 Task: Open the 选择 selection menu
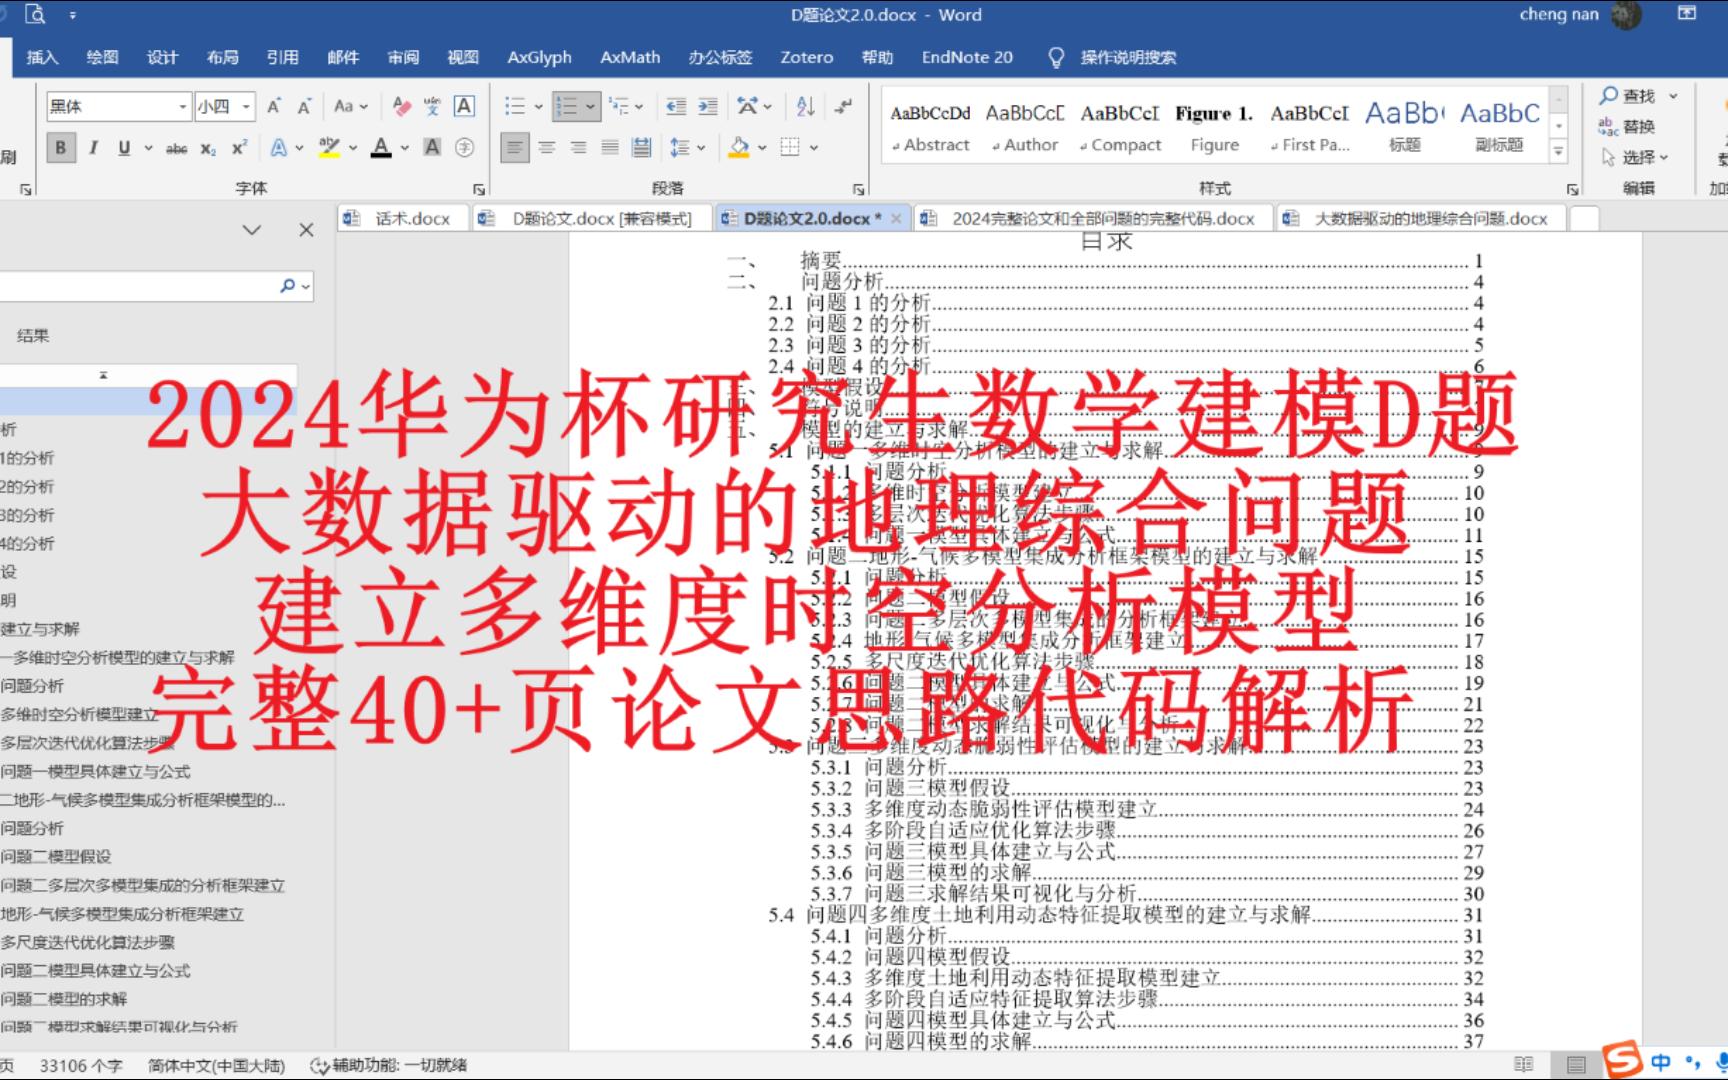tap(1634, 158)
